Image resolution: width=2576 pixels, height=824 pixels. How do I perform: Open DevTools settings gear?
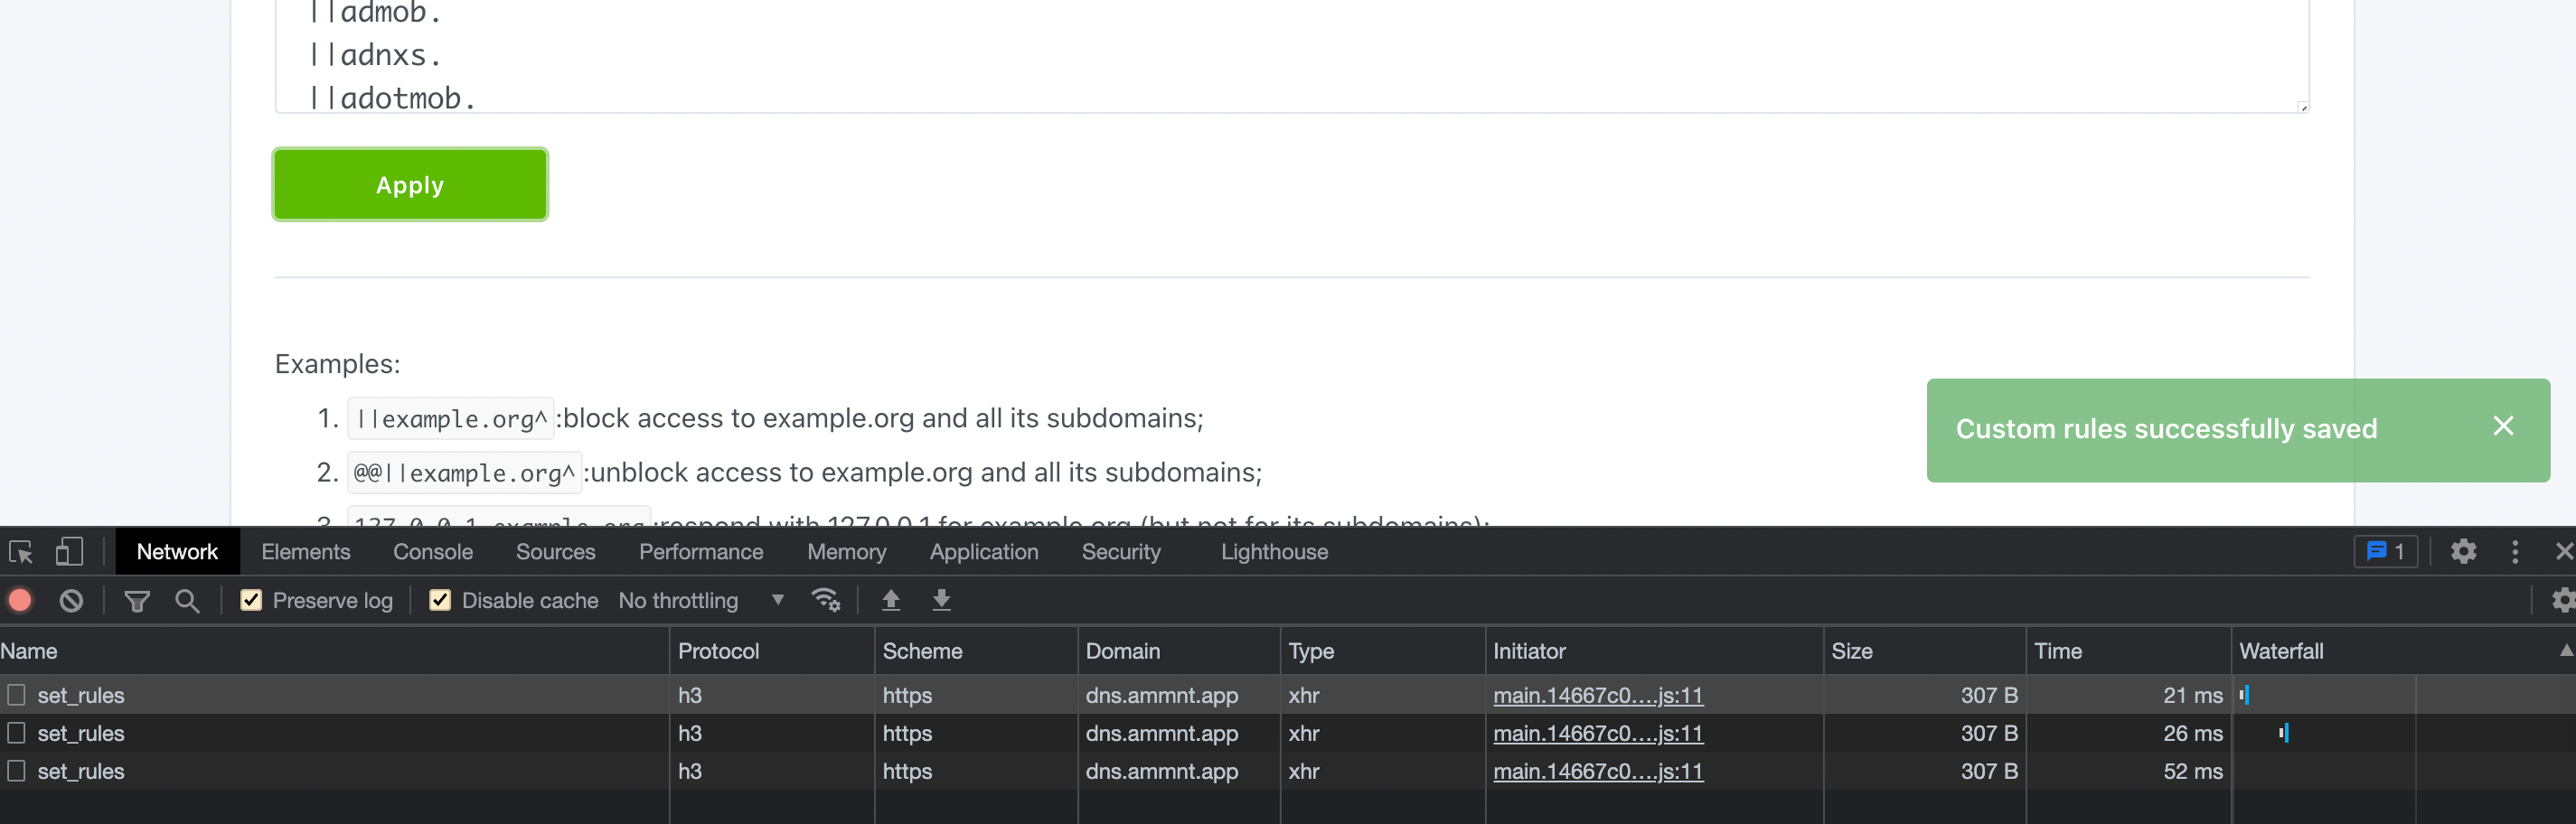[x=2463, y=552]
